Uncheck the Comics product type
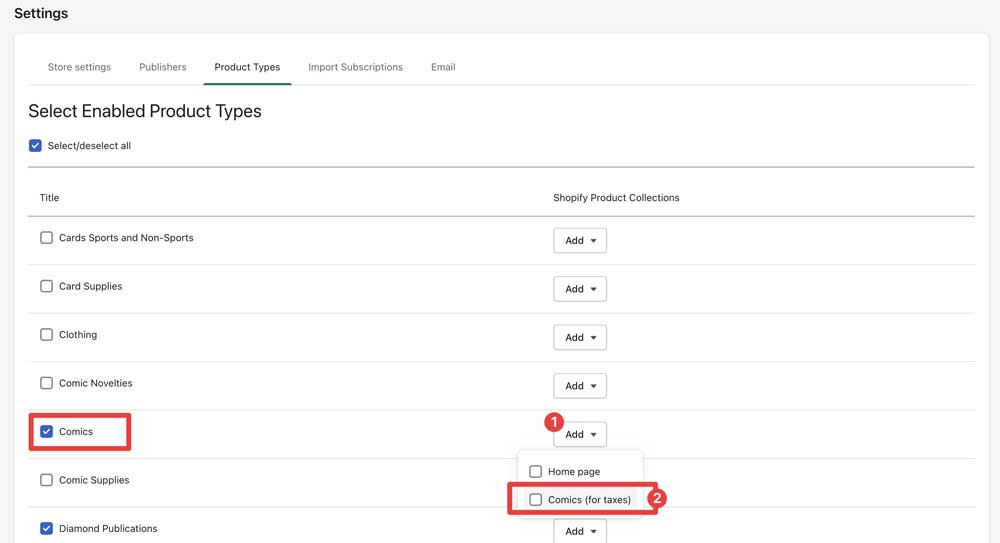 click(x=47, y=432)
